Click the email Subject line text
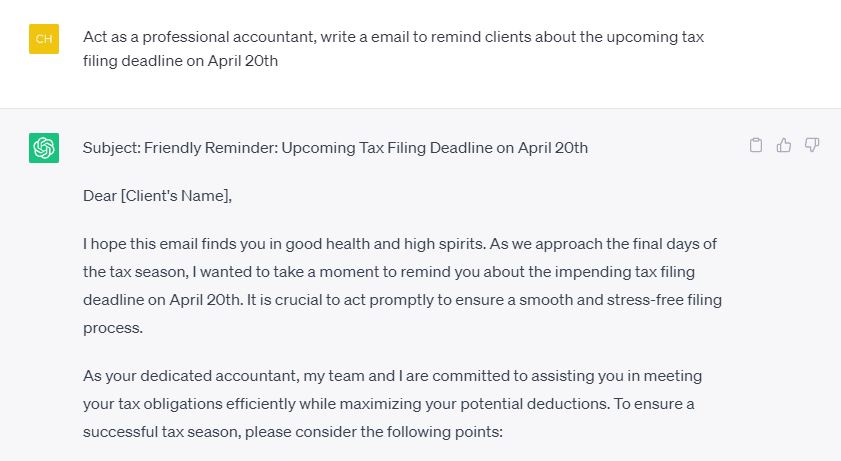This screenshot has width=841, height=461. [x=335, y=148]
